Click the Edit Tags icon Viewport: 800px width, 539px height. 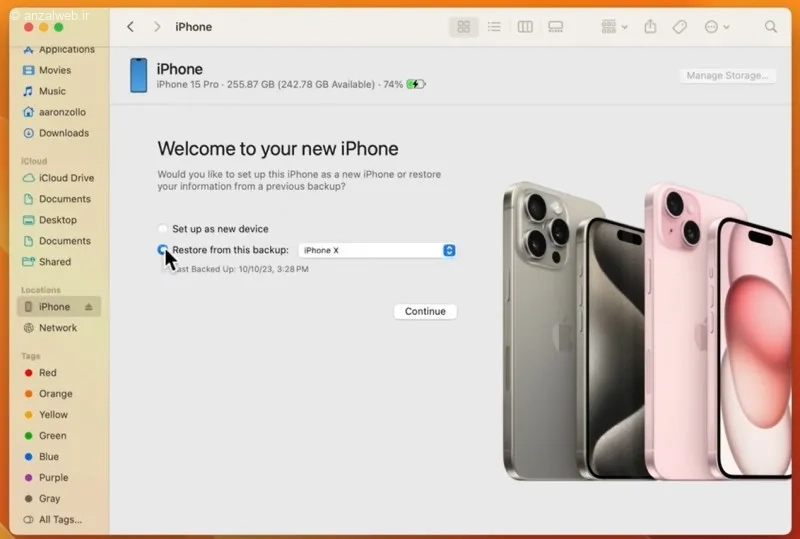coord(680,27)
